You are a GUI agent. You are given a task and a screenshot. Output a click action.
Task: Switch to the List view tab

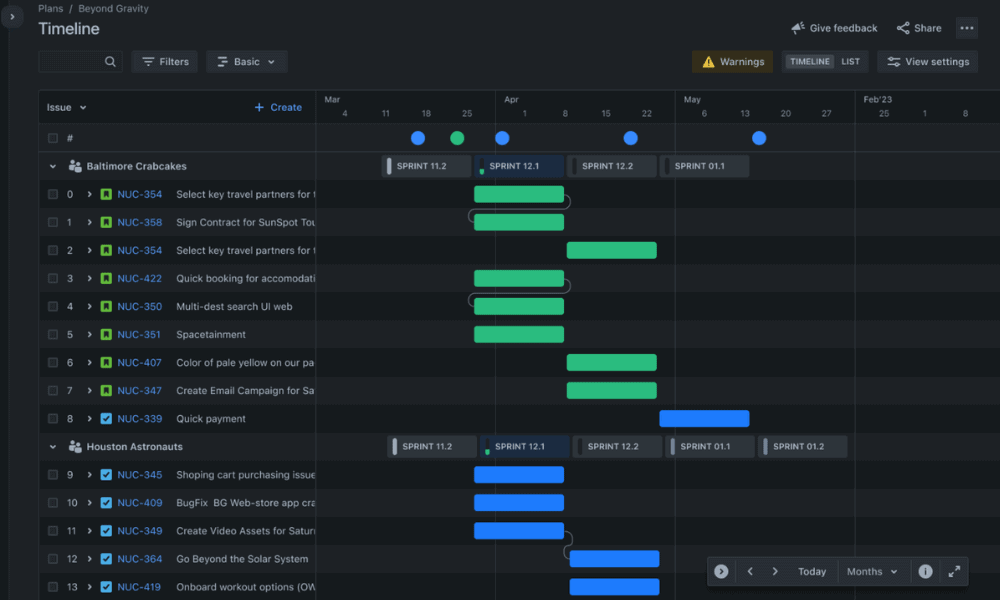tap(850, 62)
